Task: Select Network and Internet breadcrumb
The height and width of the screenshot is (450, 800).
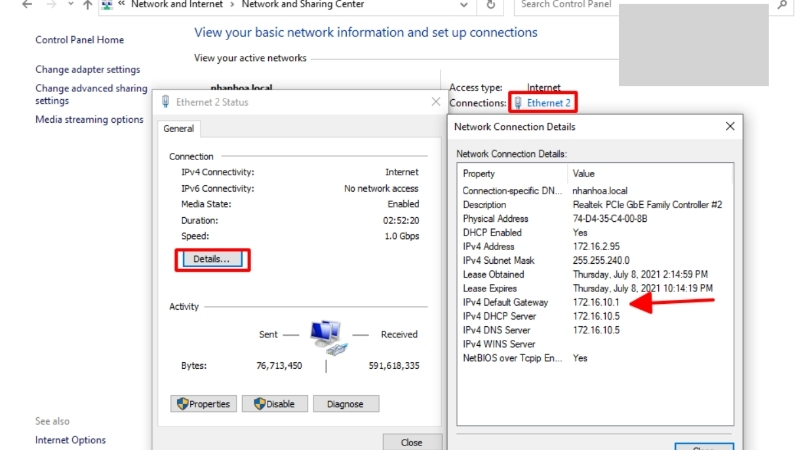Action: pyautogui.click(x=177, y=5)
